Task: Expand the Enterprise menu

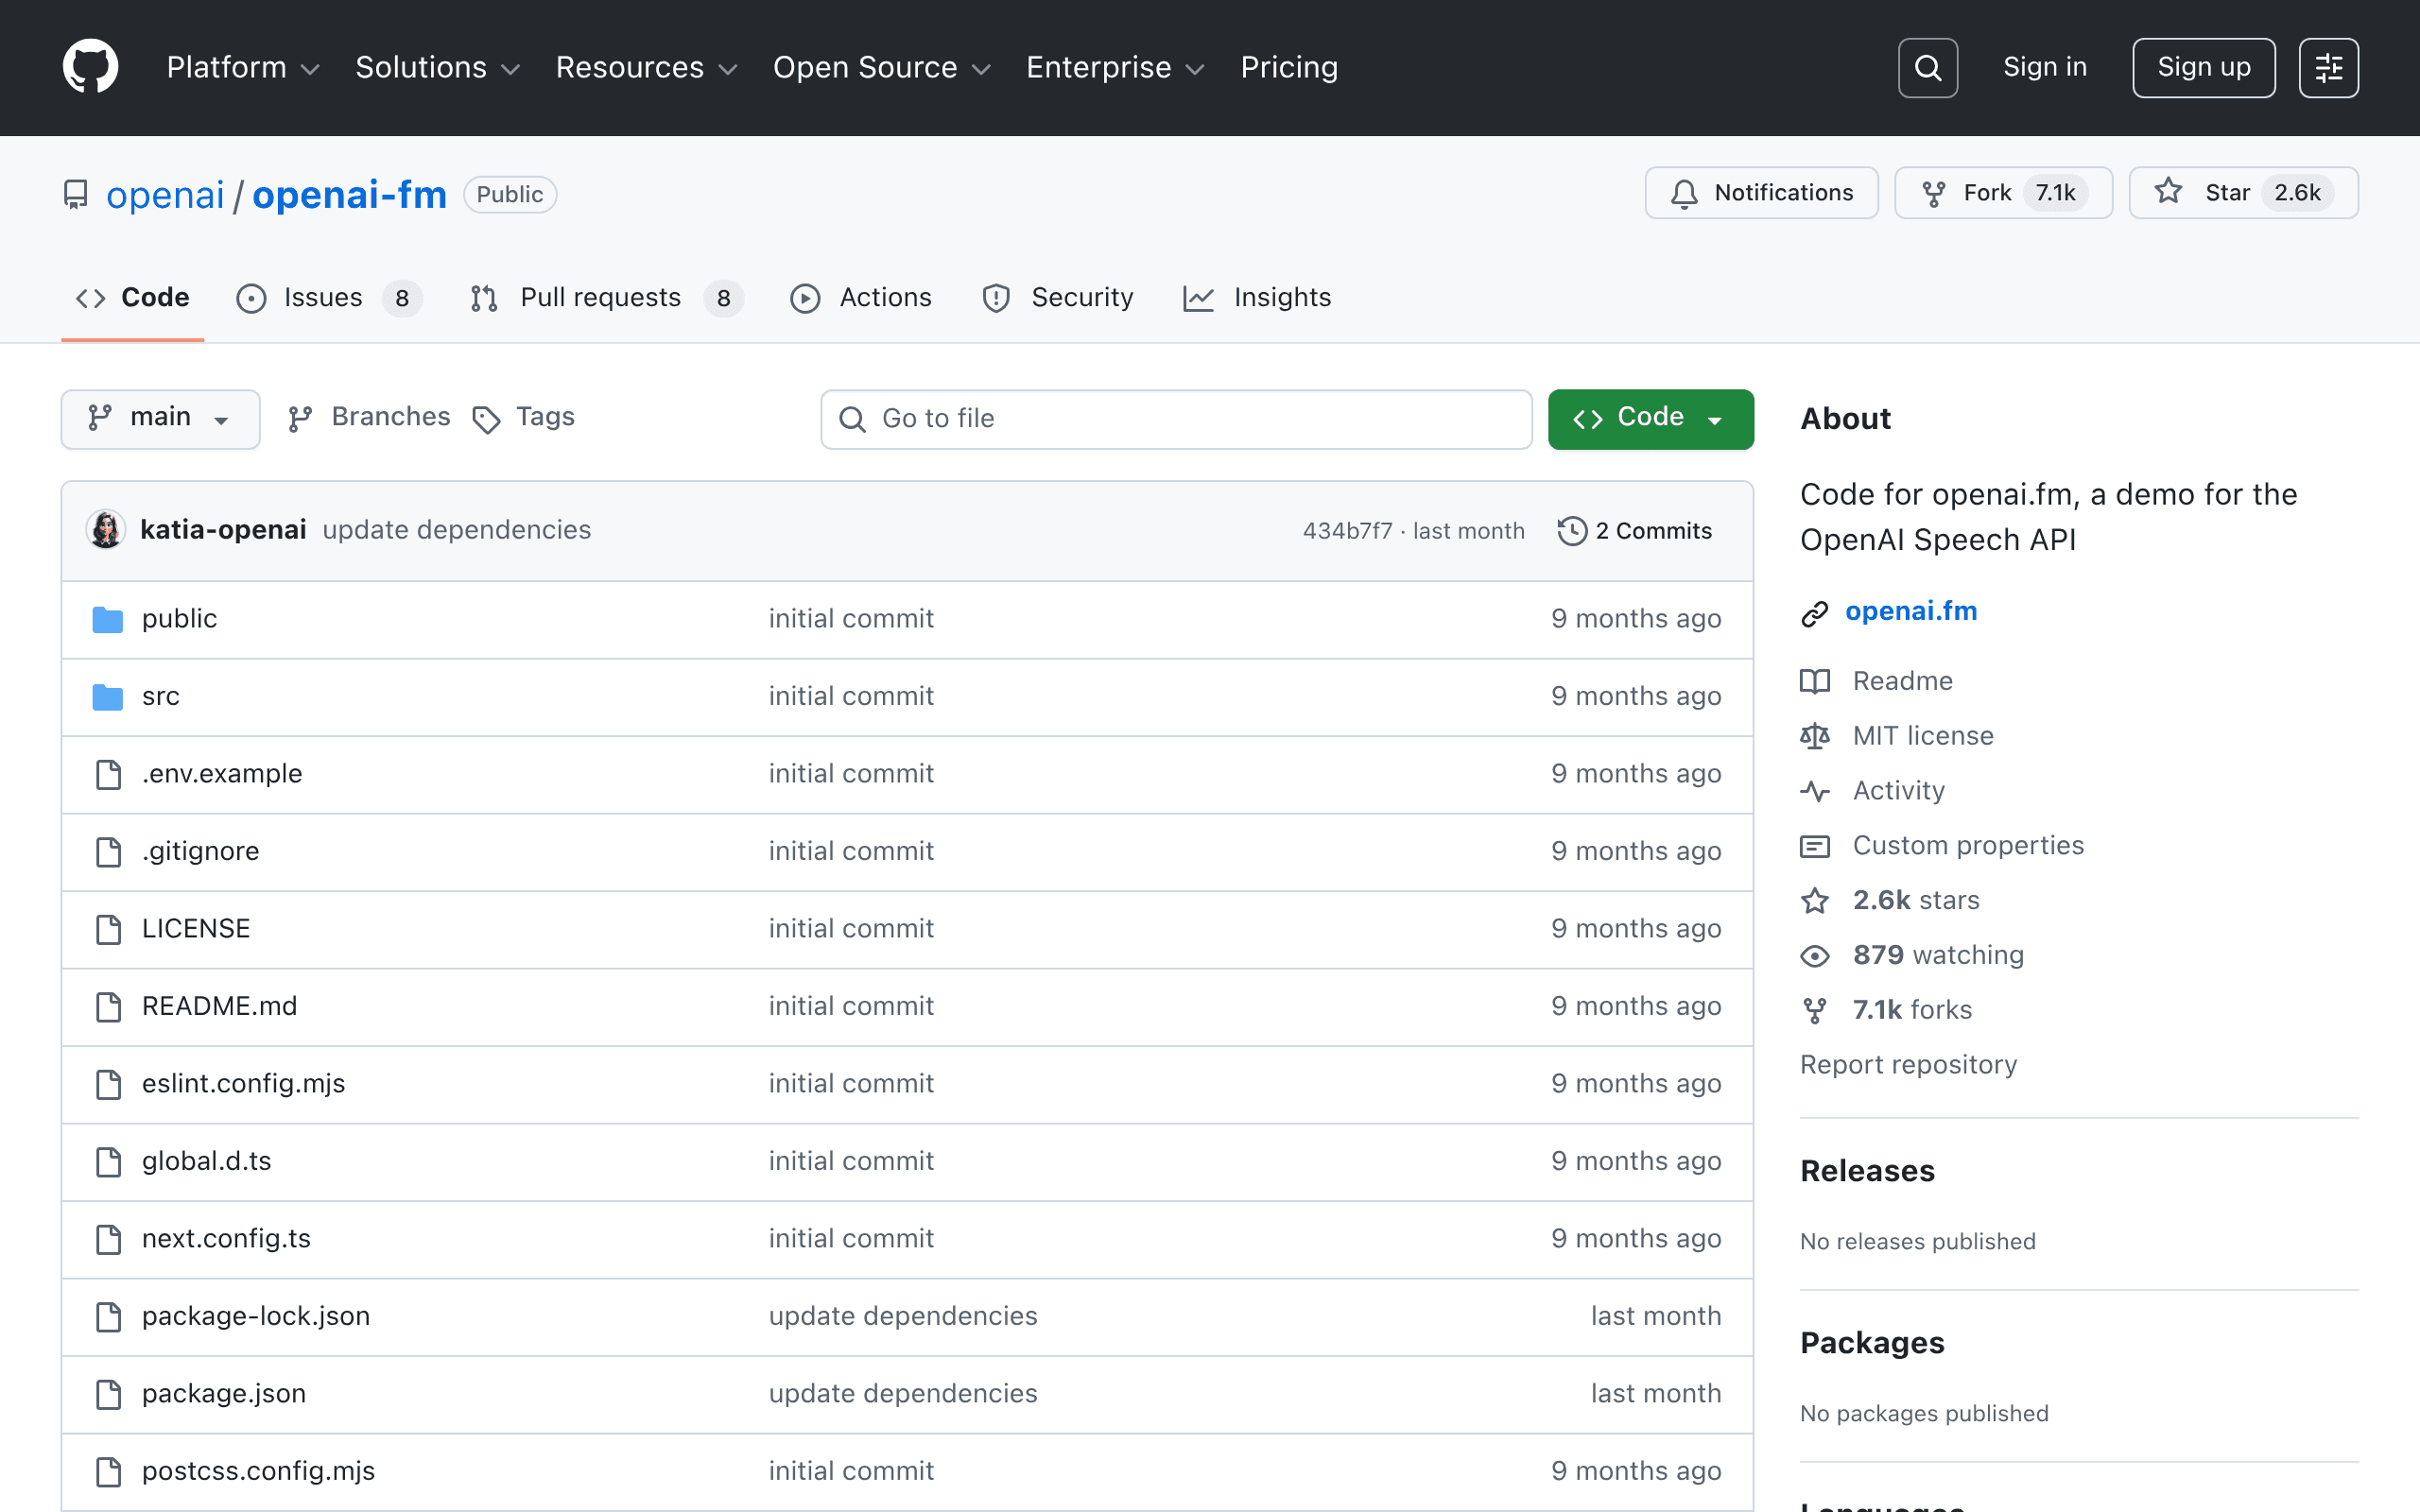Action: click(x=1115, y=67)
